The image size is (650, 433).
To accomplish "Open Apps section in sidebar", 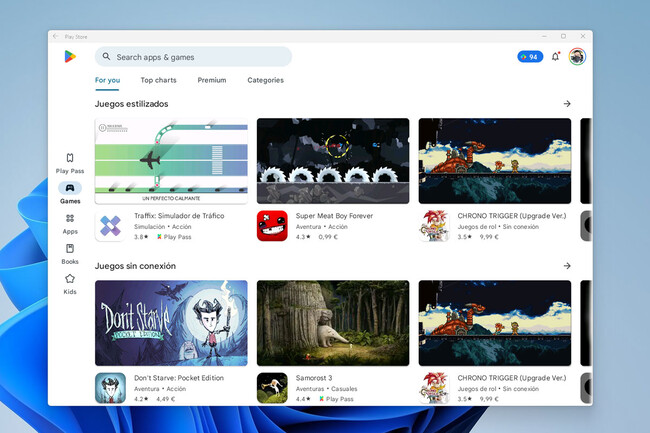I will pyautogui.click(x=70, y=224).
